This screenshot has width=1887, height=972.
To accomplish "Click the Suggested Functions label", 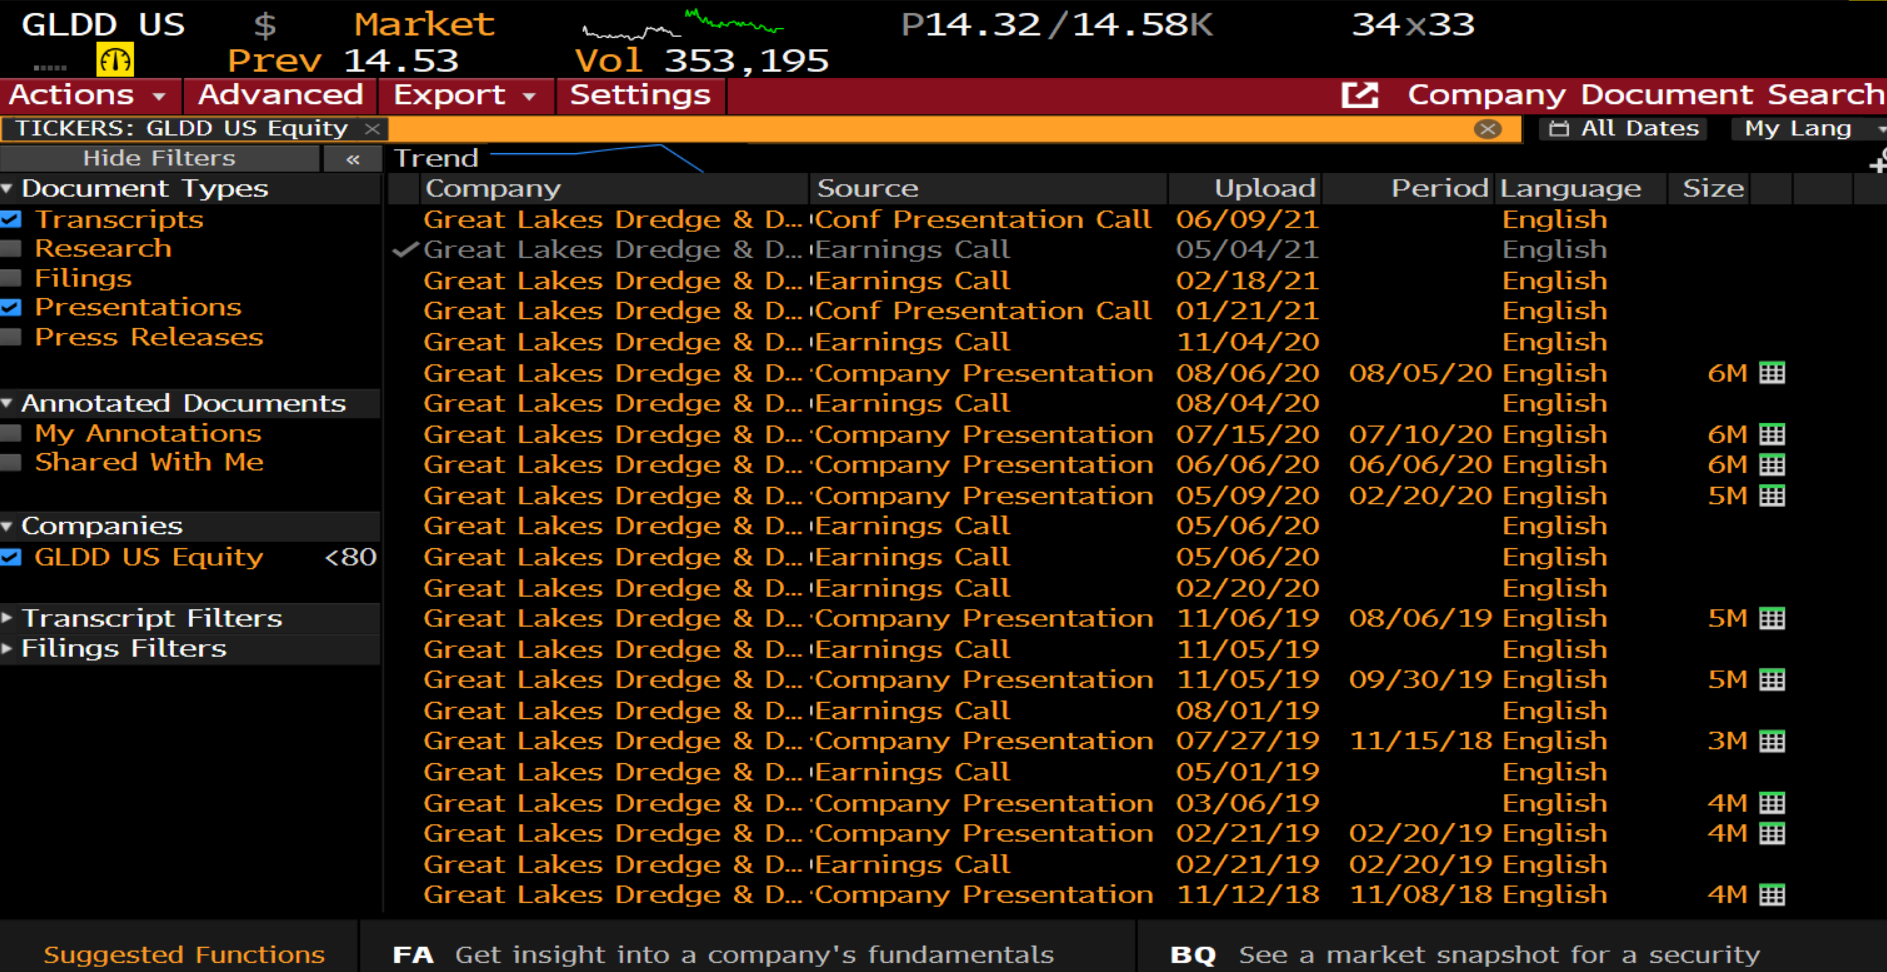I will (184, 955).
